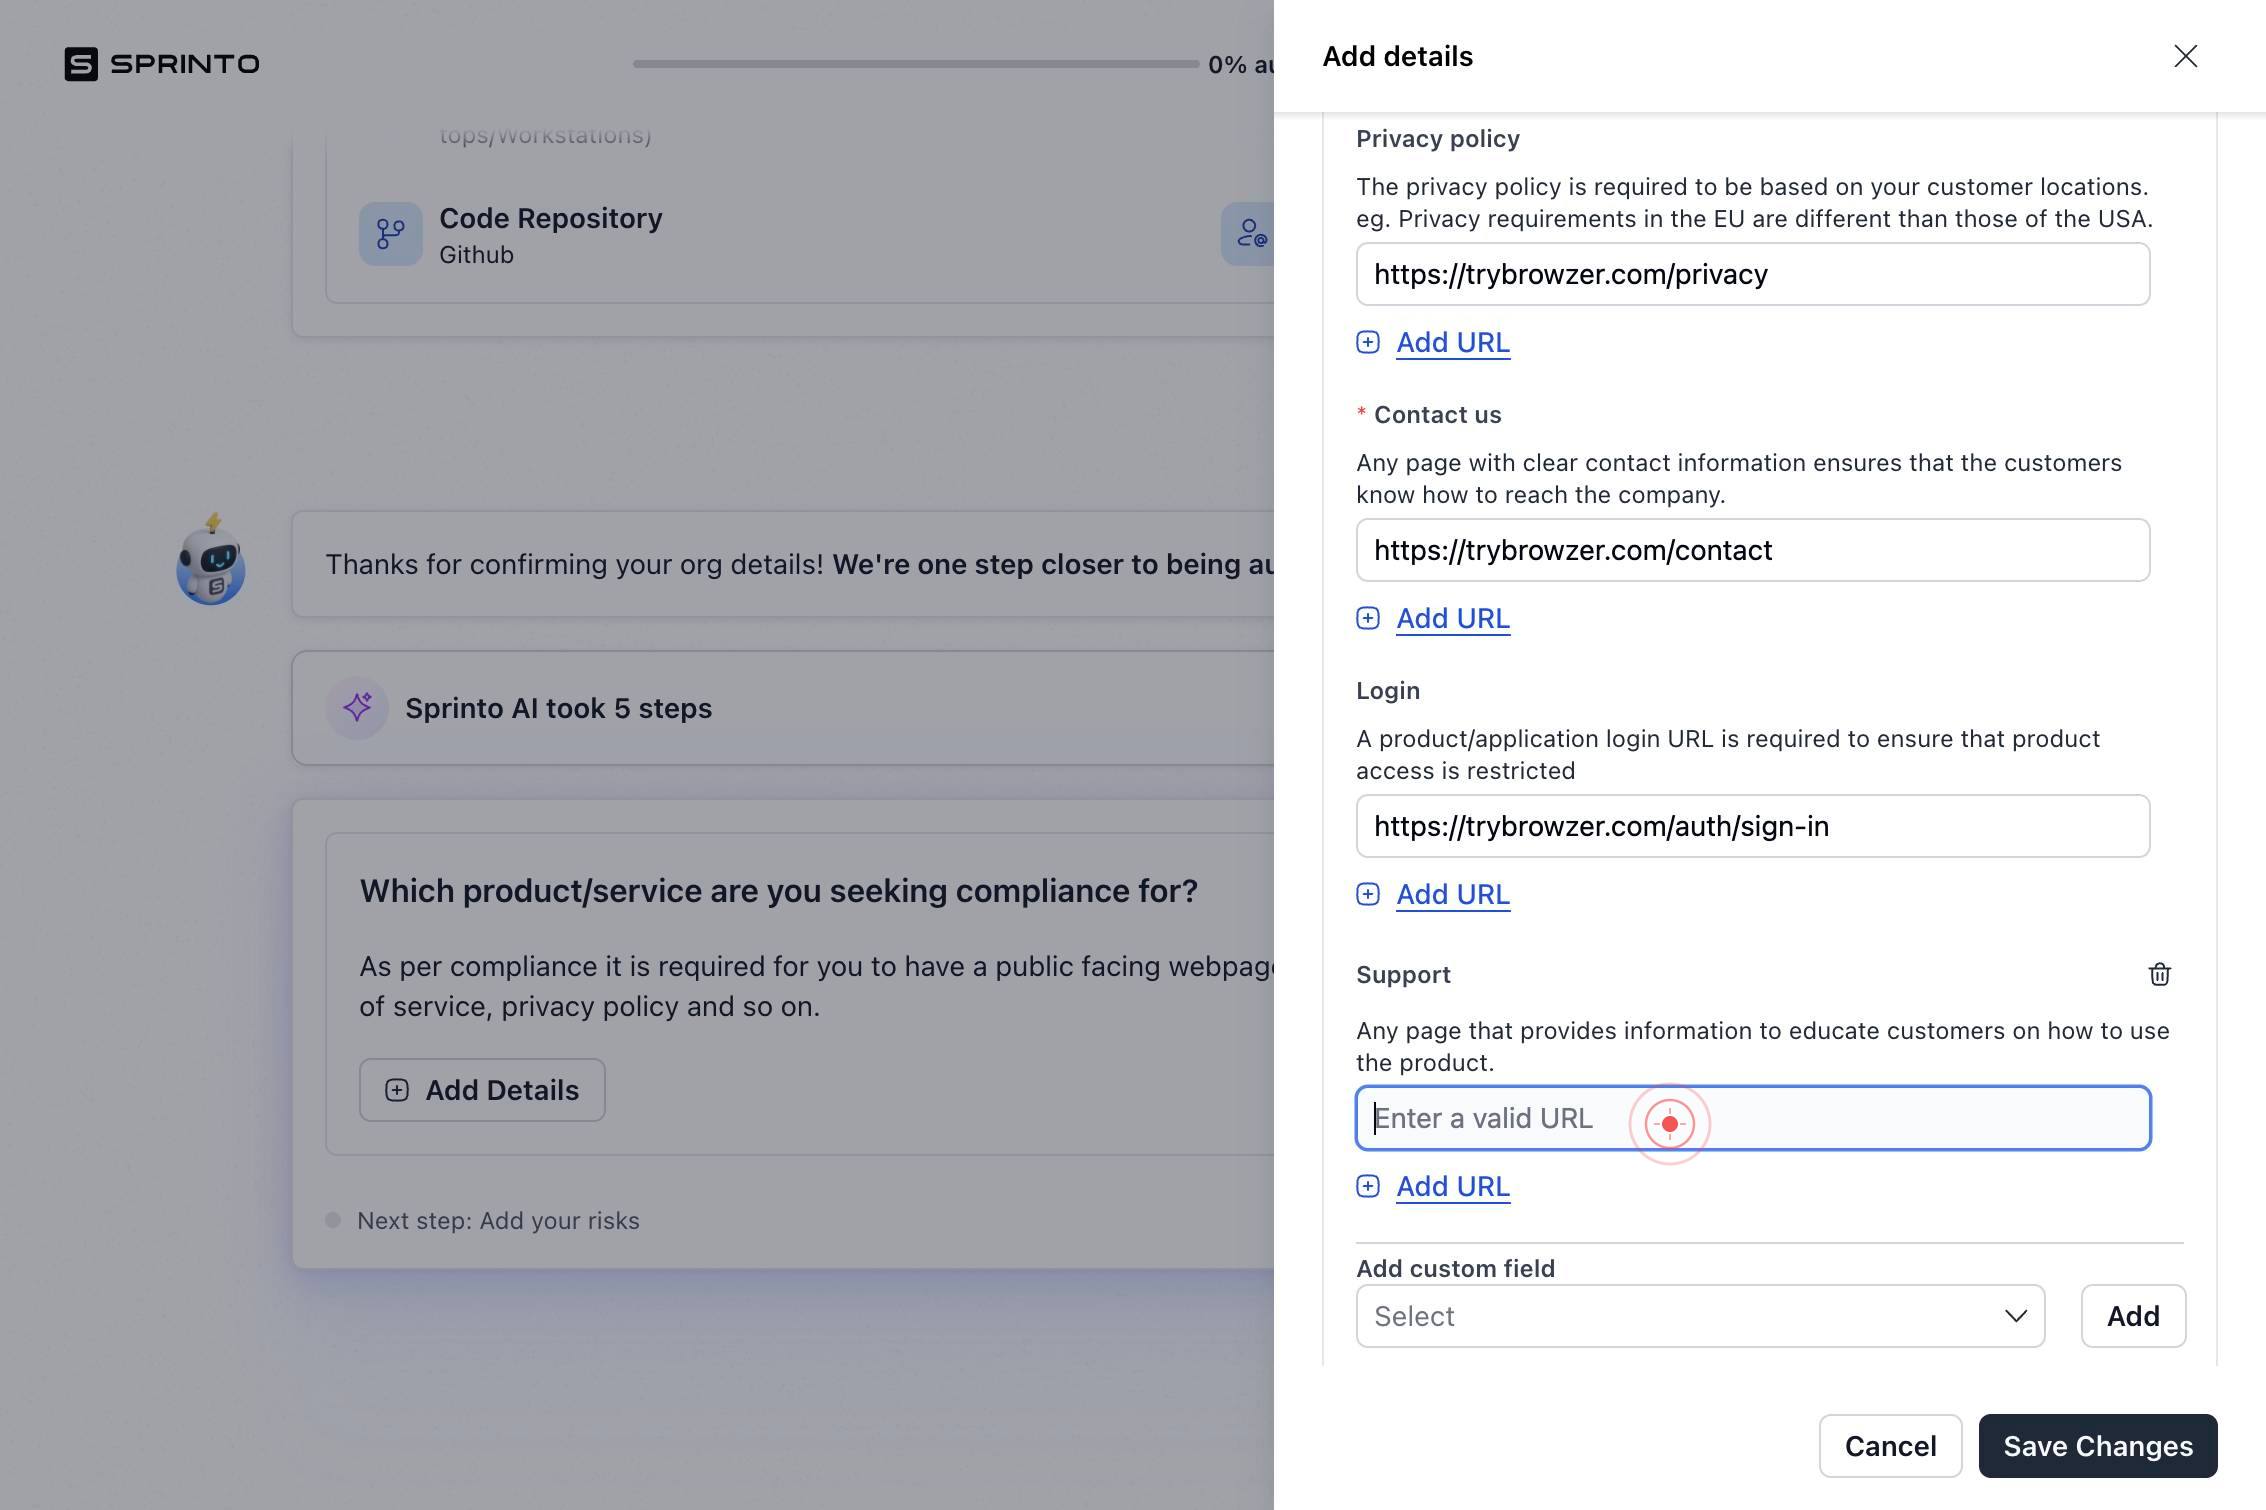Click the Sprinto AI sparkle icon
Image resolution: width=2266 pixels, height=1510 pixels.
pyautogui.click(x=357, y=708)
